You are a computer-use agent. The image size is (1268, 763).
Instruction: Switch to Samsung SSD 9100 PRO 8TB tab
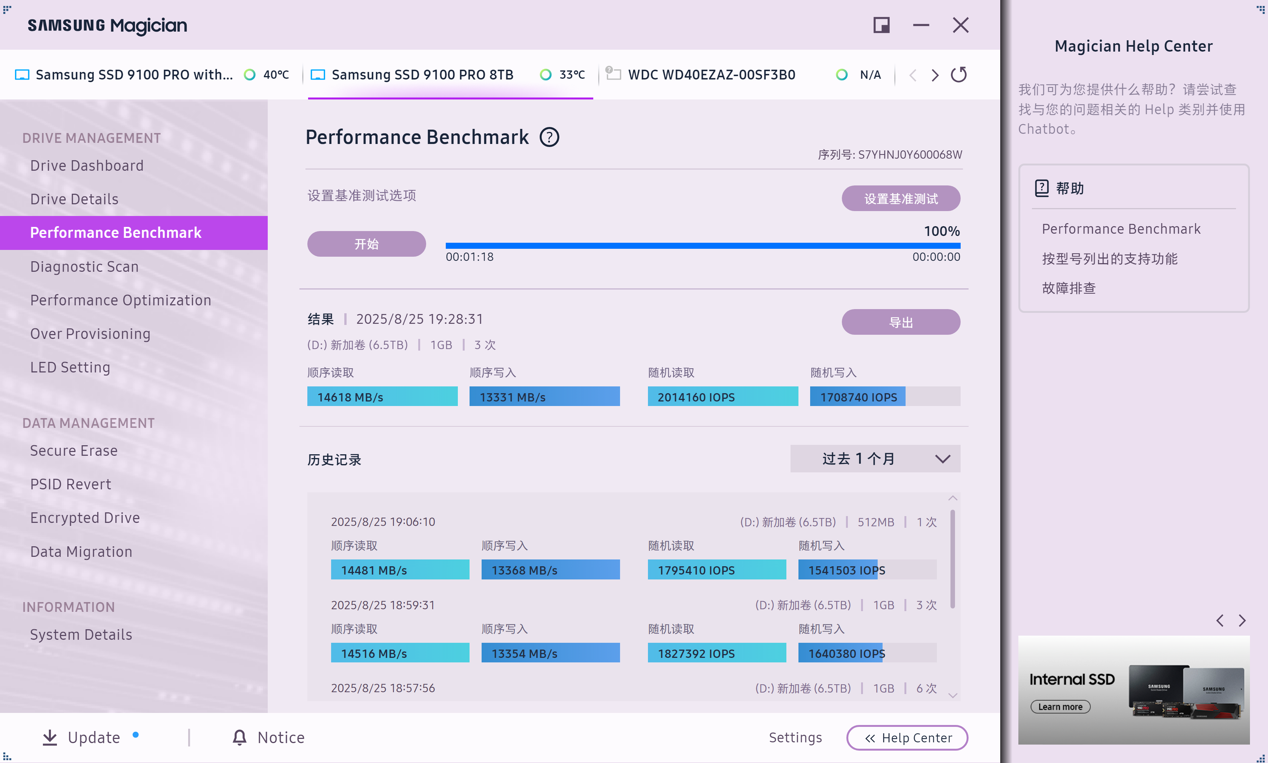pyautogui.click(x=422, y=75)
